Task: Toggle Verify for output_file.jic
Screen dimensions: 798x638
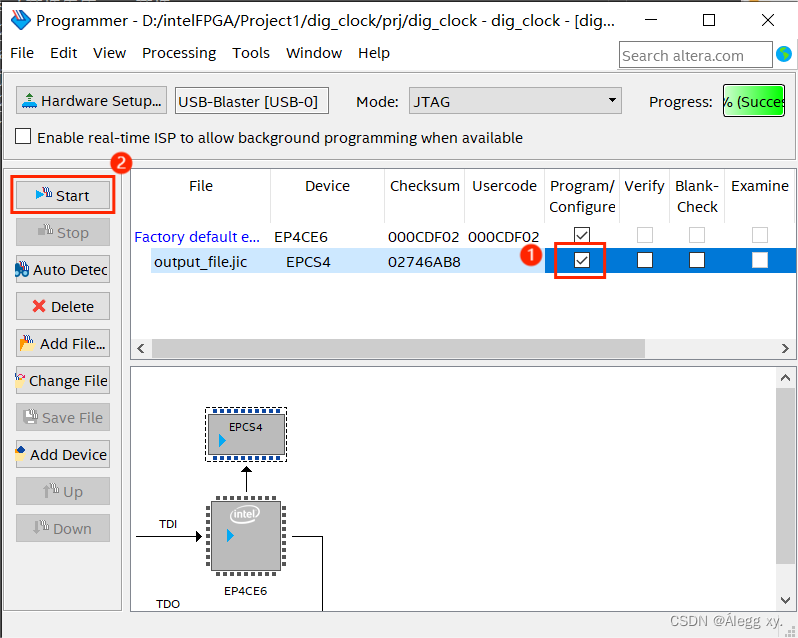Action: tap(645, 260)
